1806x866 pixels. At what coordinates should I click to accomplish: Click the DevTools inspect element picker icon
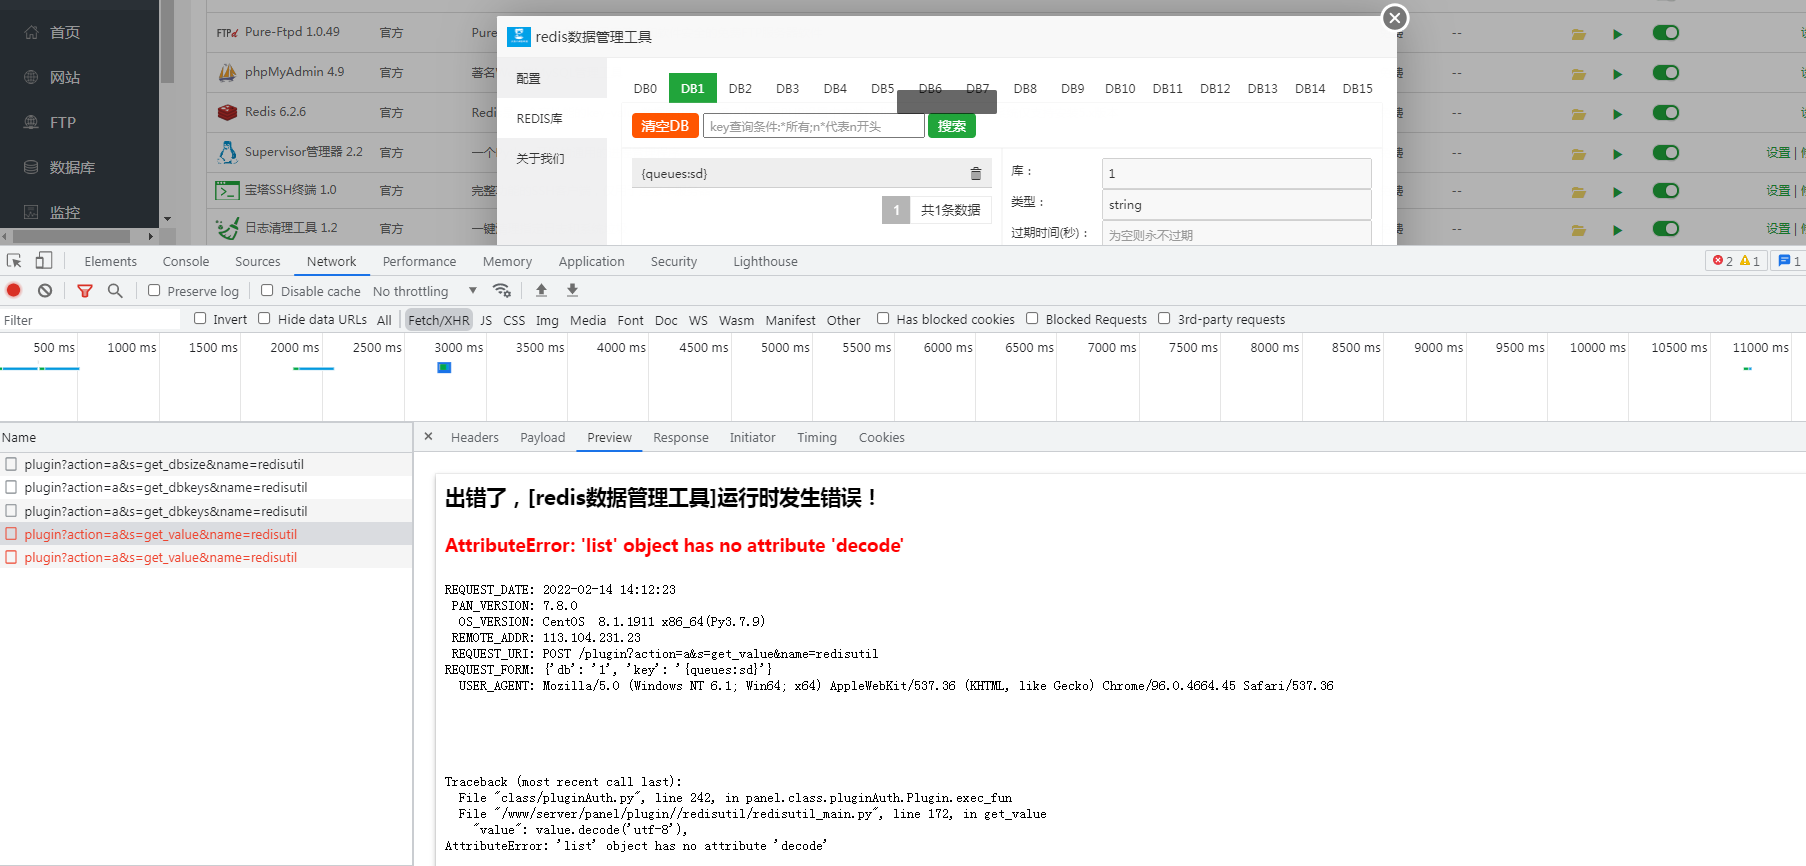14,261
